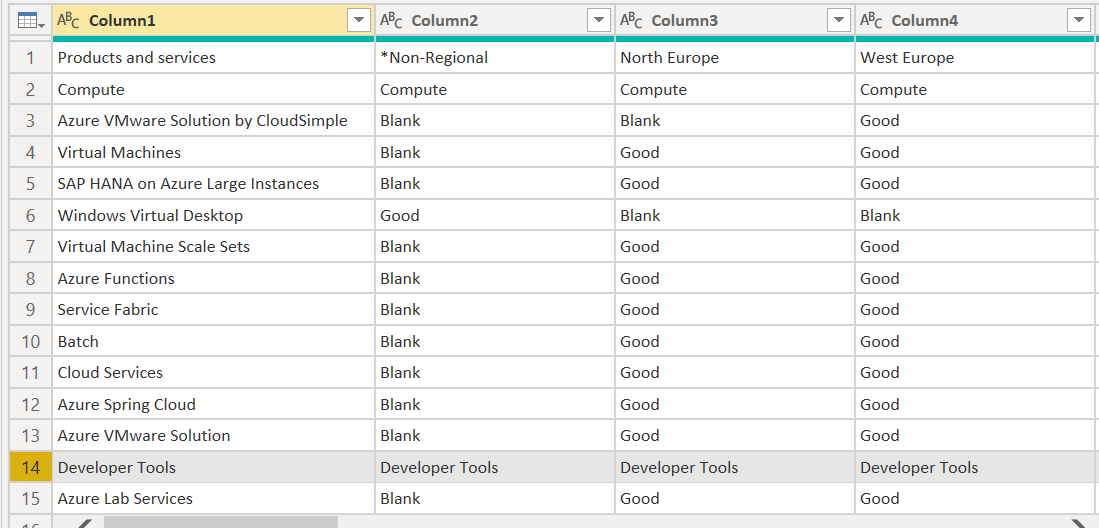The image size is (1099, 528).
Task: Select row number 15
Action: tap(31, 499)
